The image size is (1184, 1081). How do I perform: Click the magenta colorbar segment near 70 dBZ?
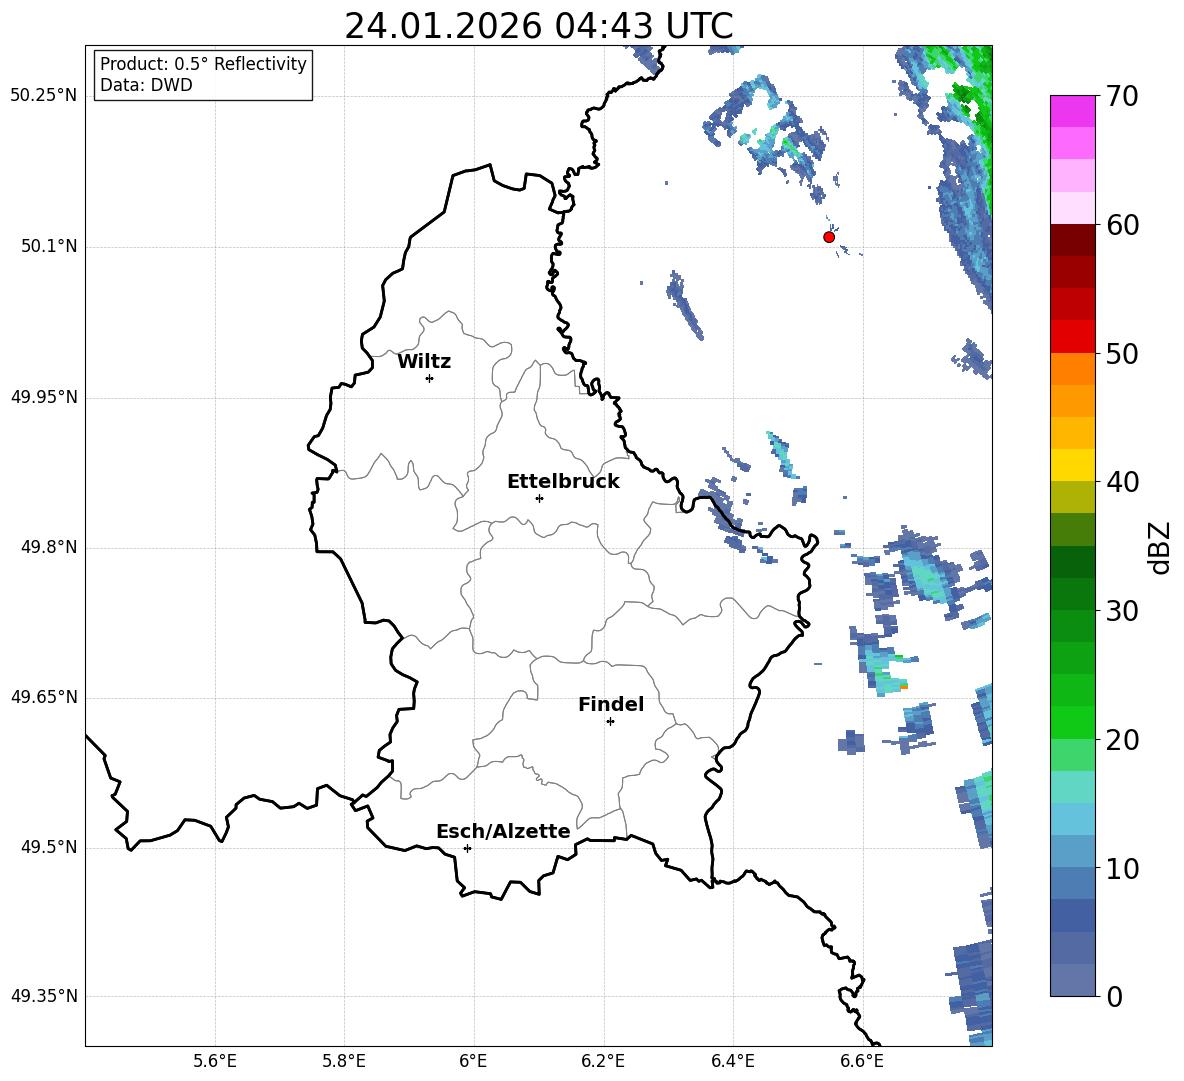click(x=1072, y=112)
